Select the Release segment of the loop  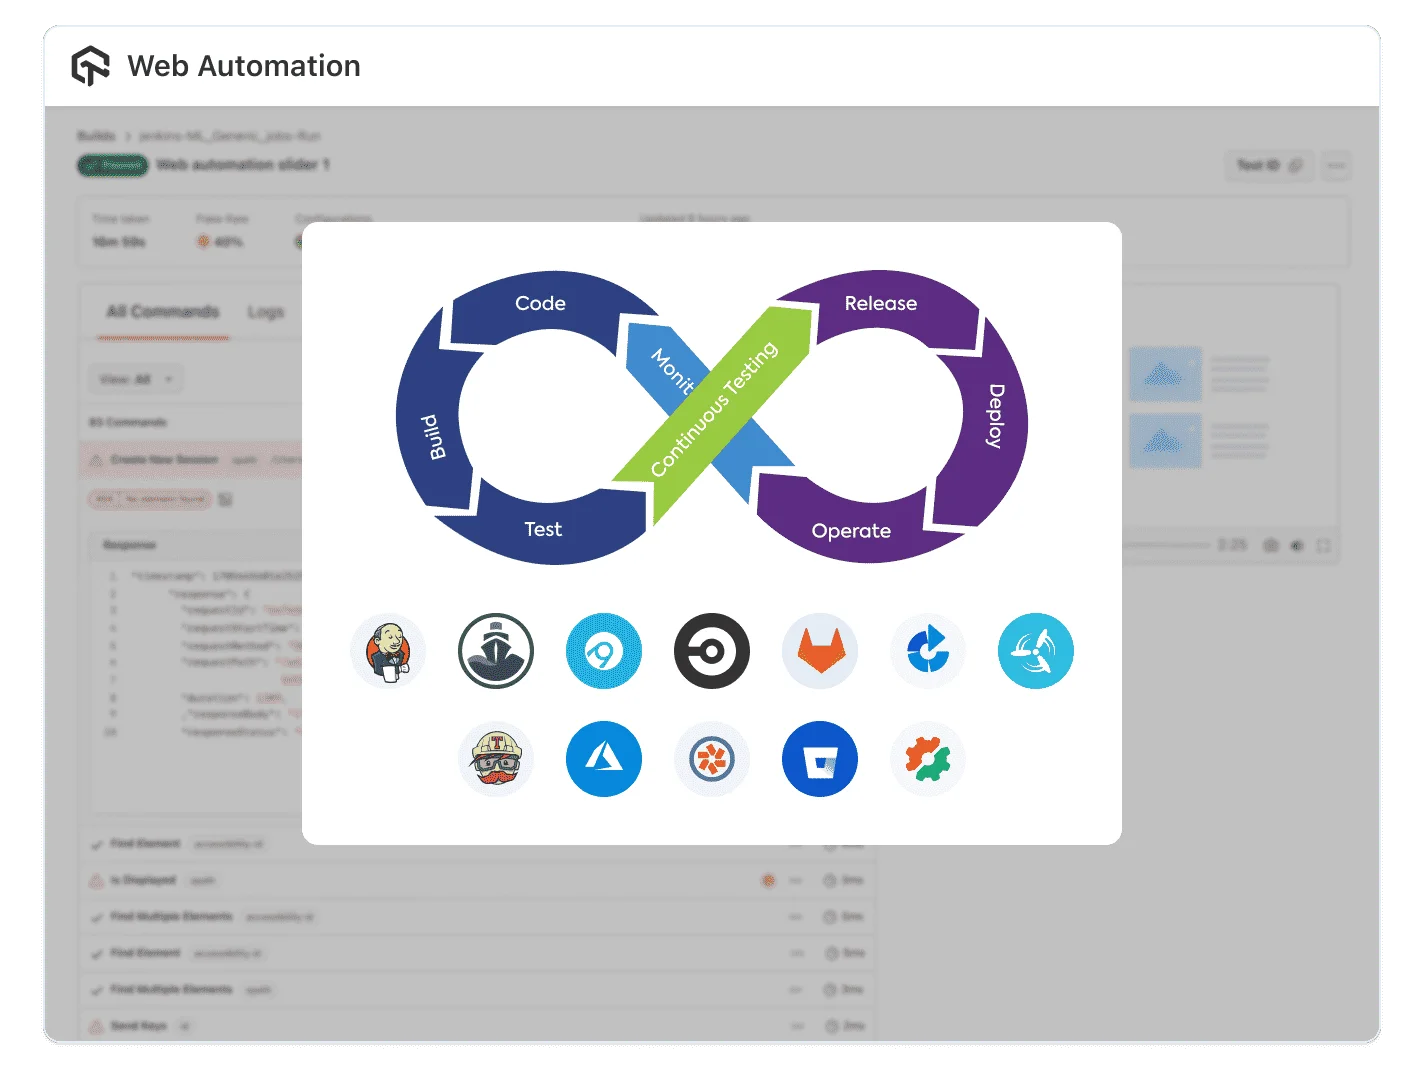point(880,305)
